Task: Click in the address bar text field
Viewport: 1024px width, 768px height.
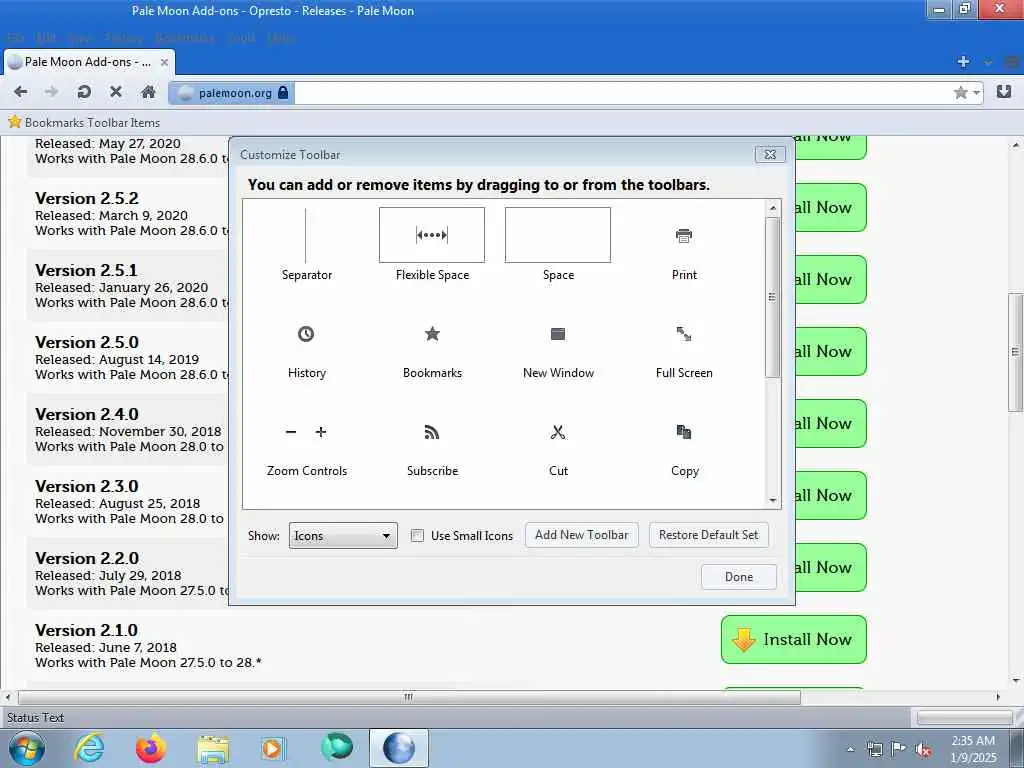Action: 624,93
